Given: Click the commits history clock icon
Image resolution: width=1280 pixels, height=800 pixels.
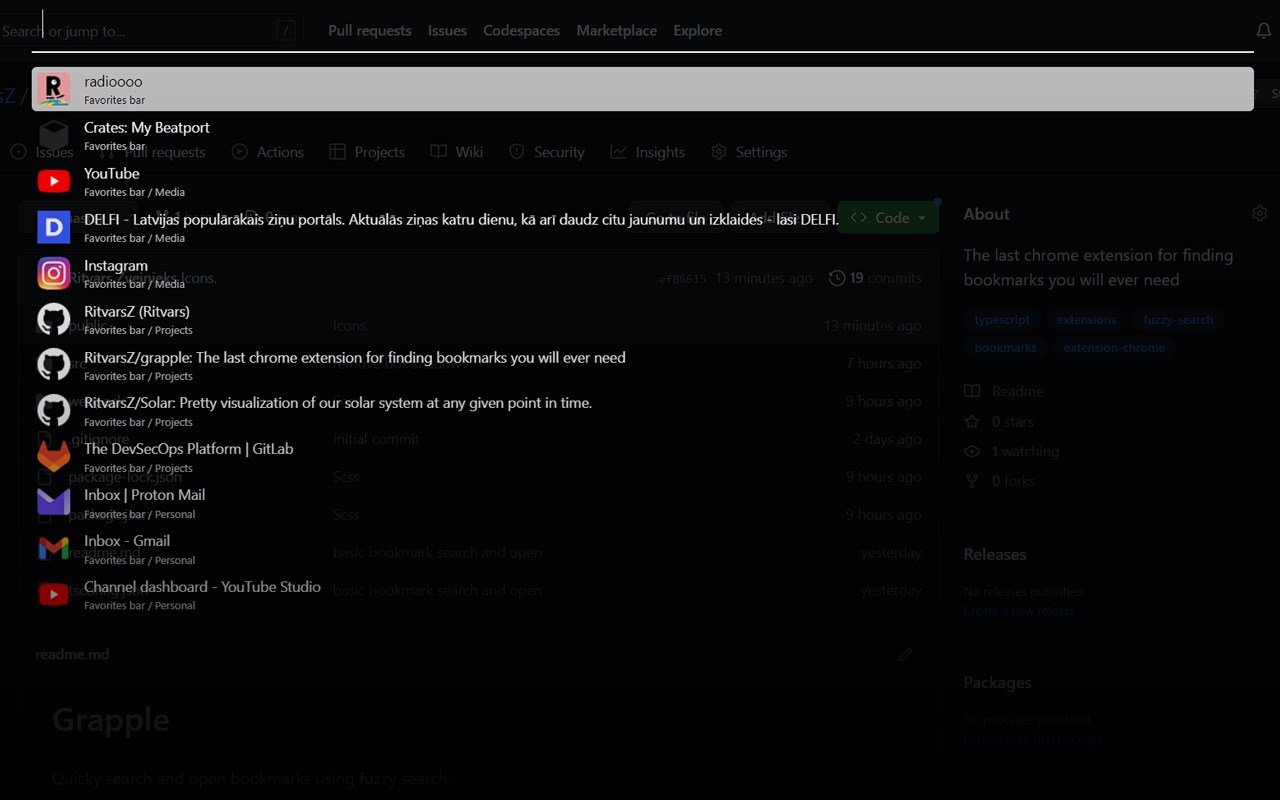Looking at the screenshot, I should (x=837, y=278).
